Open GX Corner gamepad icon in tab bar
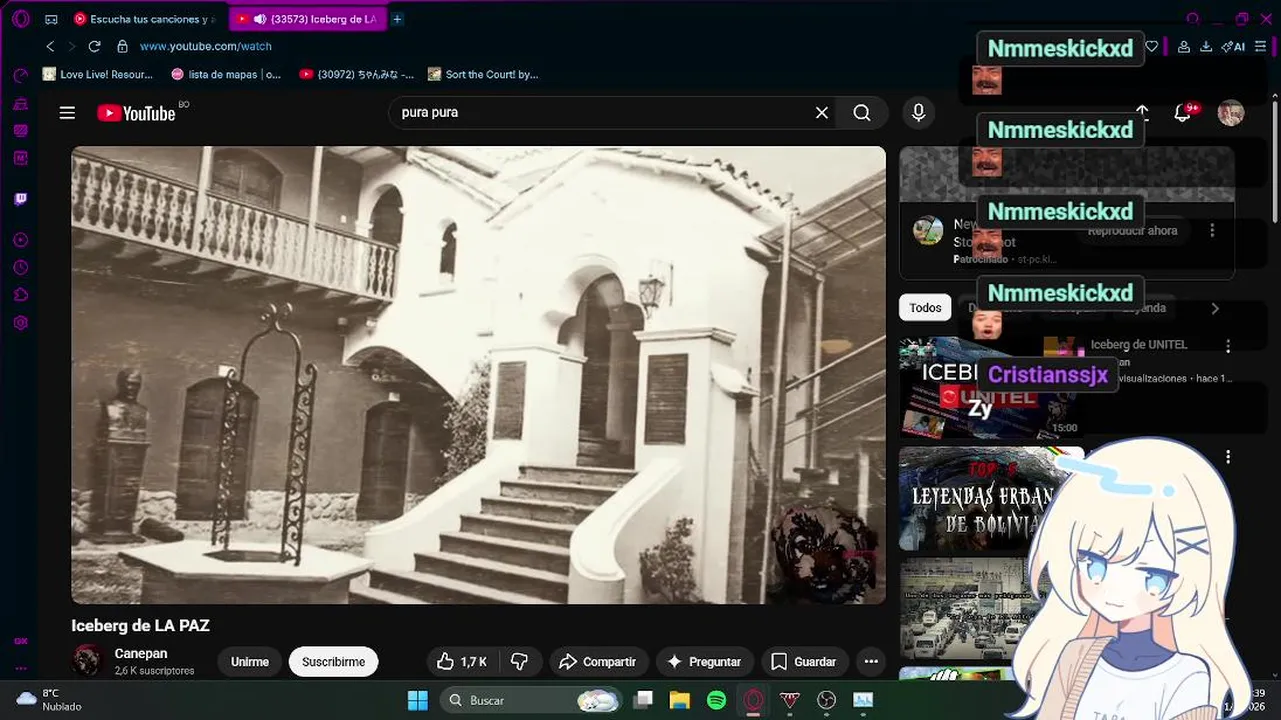The width and height of the screenshot is (1281, 720). 51,19
